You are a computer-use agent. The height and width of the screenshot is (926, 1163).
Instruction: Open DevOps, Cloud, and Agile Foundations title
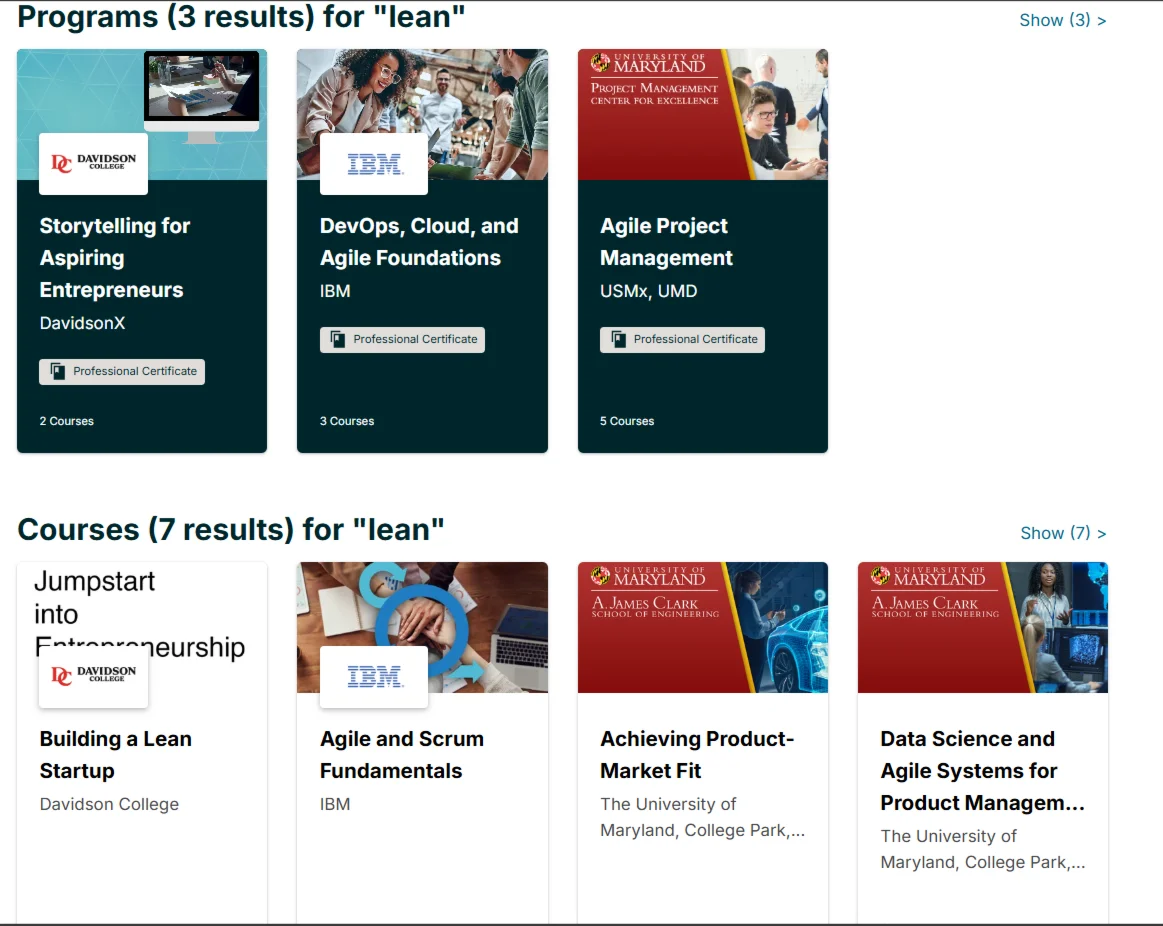[x=419, y=242]
